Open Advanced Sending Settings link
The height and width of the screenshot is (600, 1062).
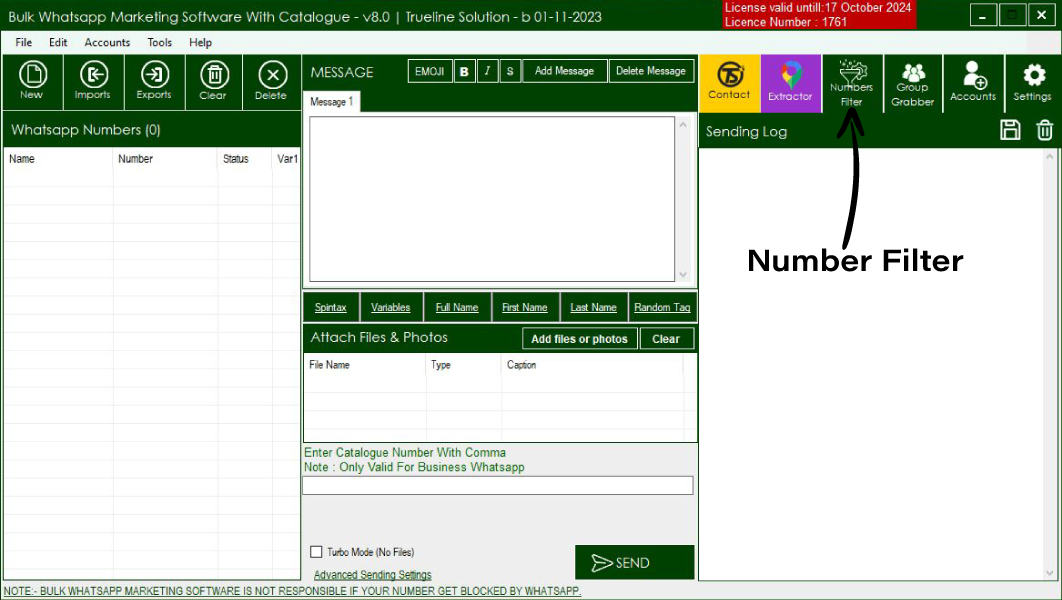(373, 575)
